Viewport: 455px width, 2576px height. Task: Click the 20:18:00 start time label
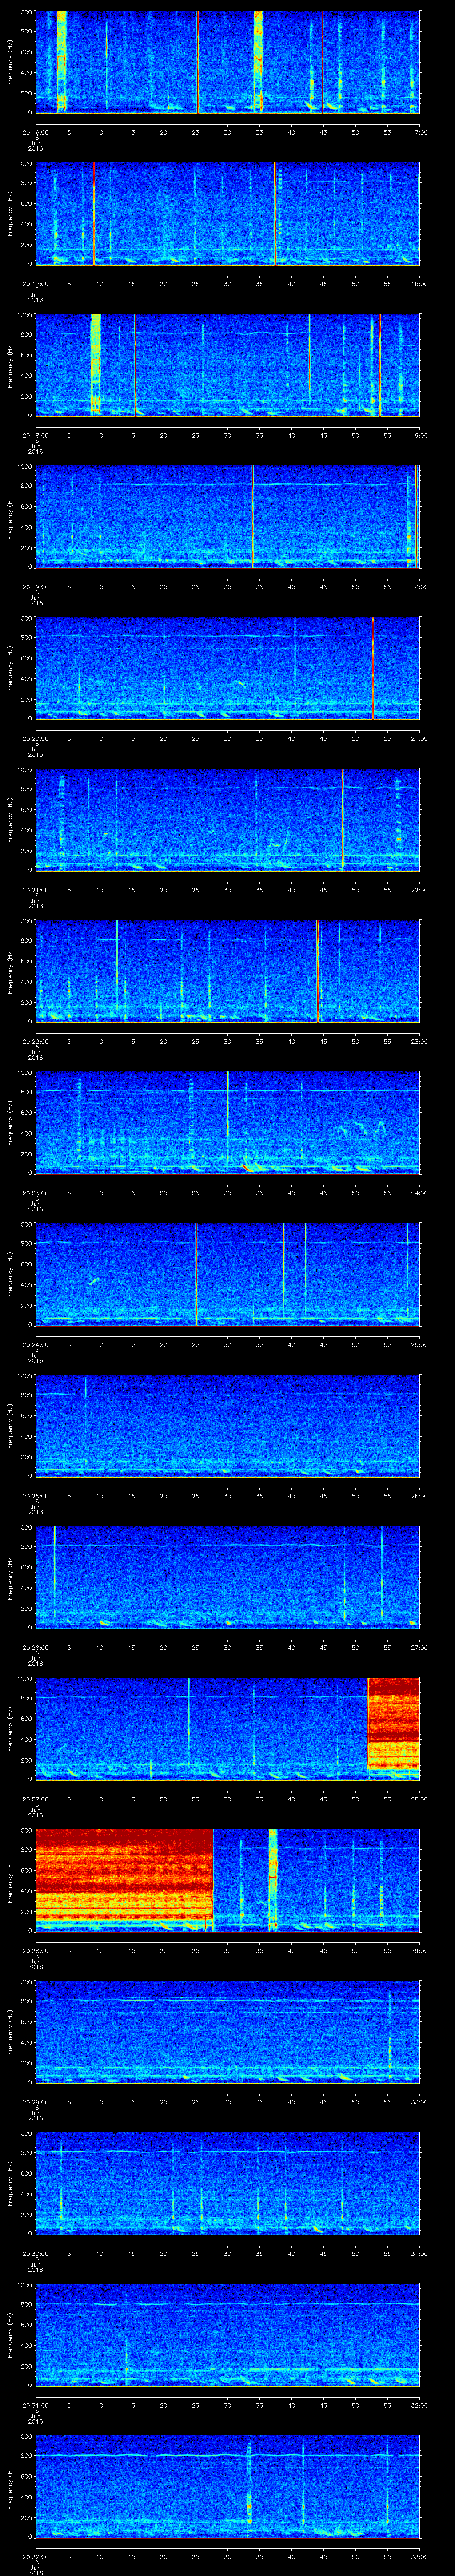coord(36,435)
